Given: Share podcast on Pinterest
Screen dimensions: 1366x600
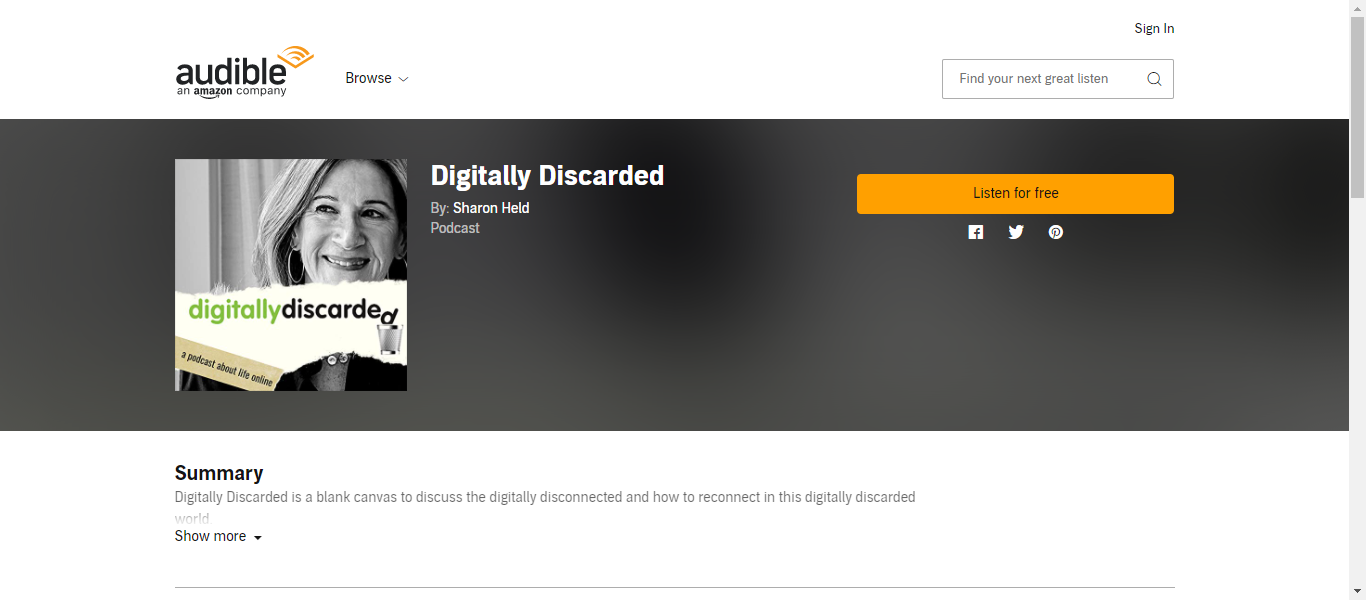Looking at the screenshot, I should [1056, 232].
